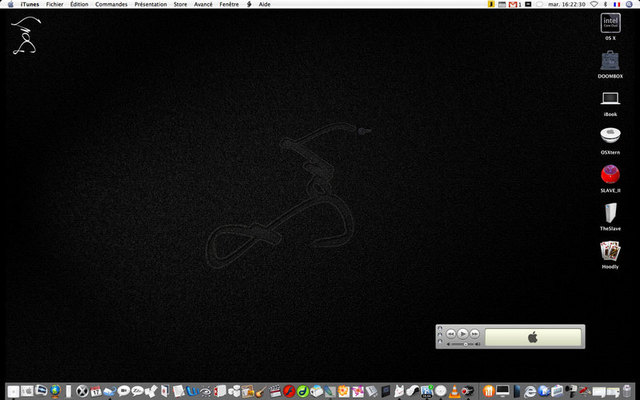Open the scripts menu icon beside Fenêtre
Image resolution: width=640 pixels, height=400 pixels.
(x=249, y=4)
